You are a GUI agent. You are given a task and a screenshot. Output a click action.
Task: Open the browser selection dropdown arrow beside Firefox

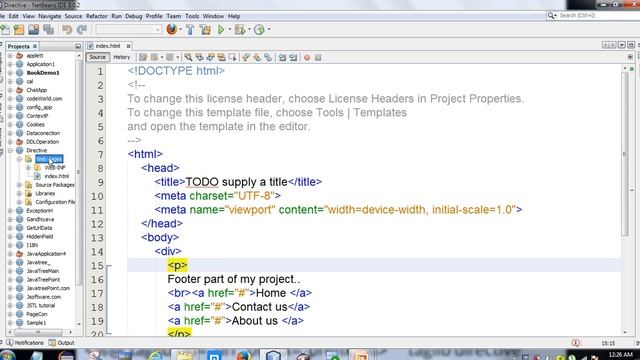180,29
